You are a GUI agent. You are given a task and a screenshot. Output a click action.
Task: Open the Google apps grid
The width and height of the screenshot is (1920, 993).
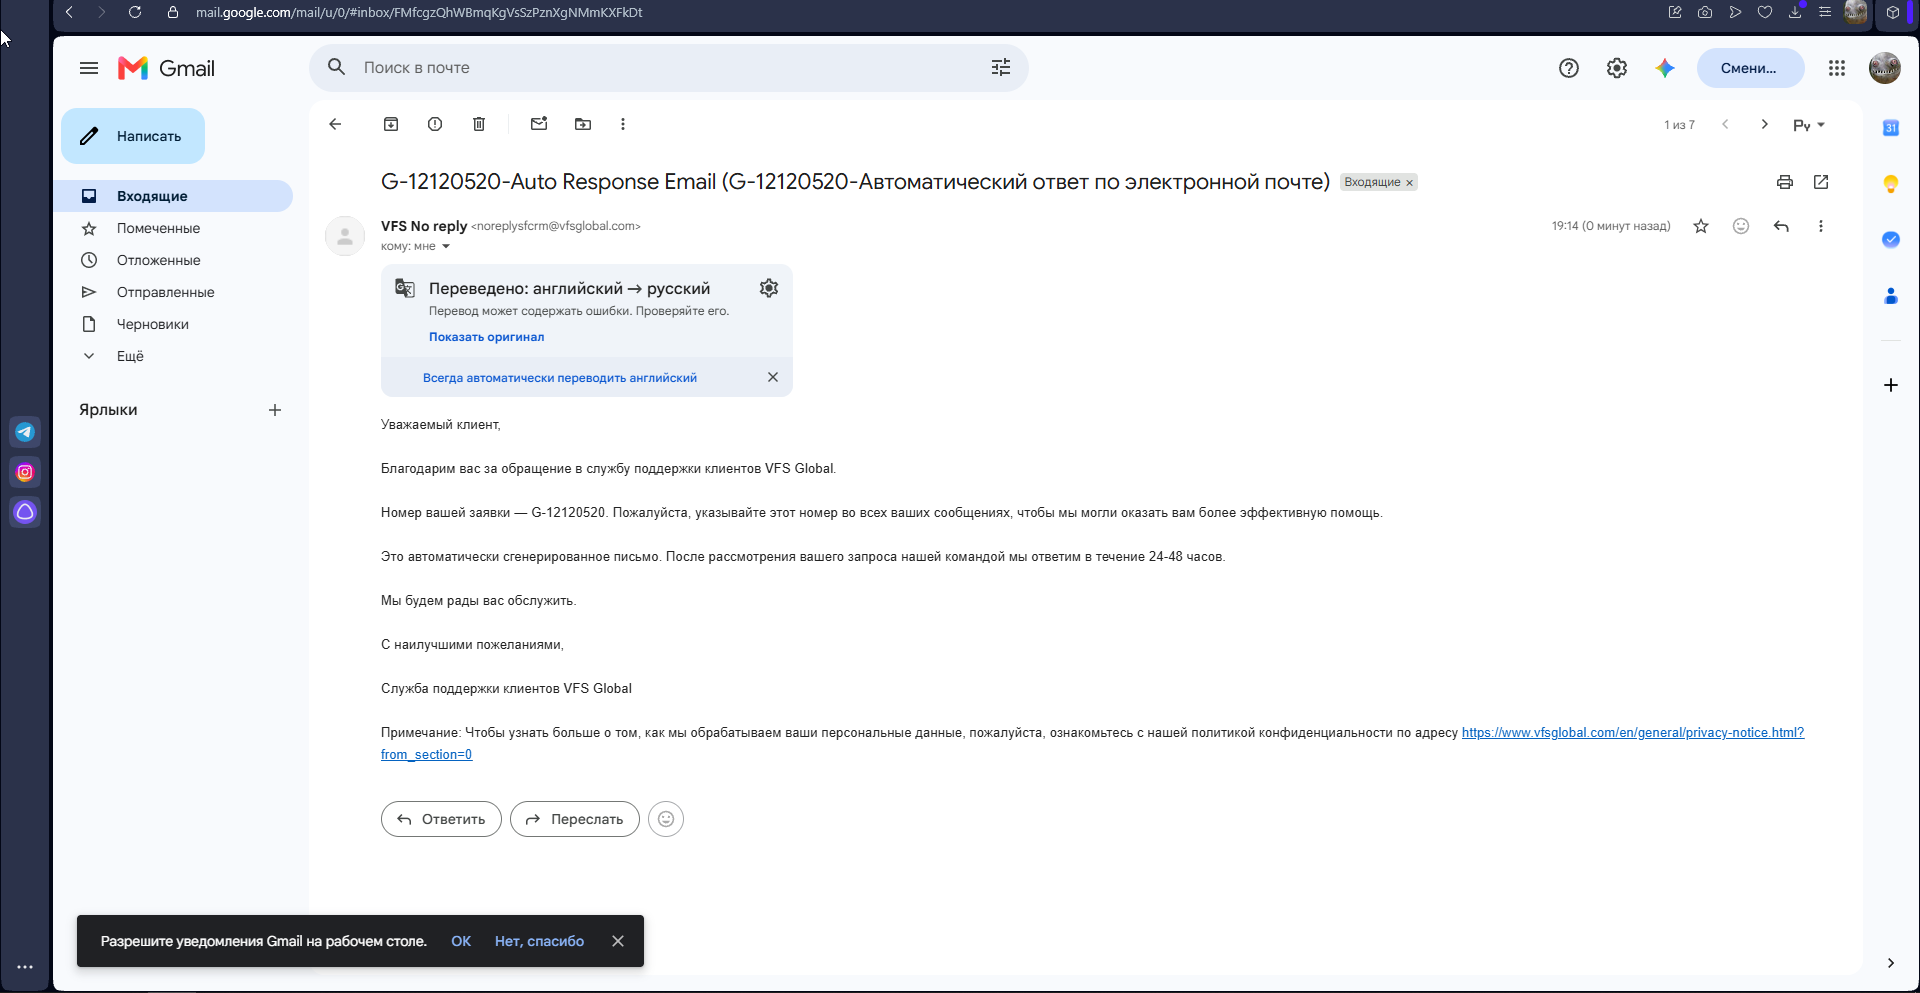pos(1837,68)
